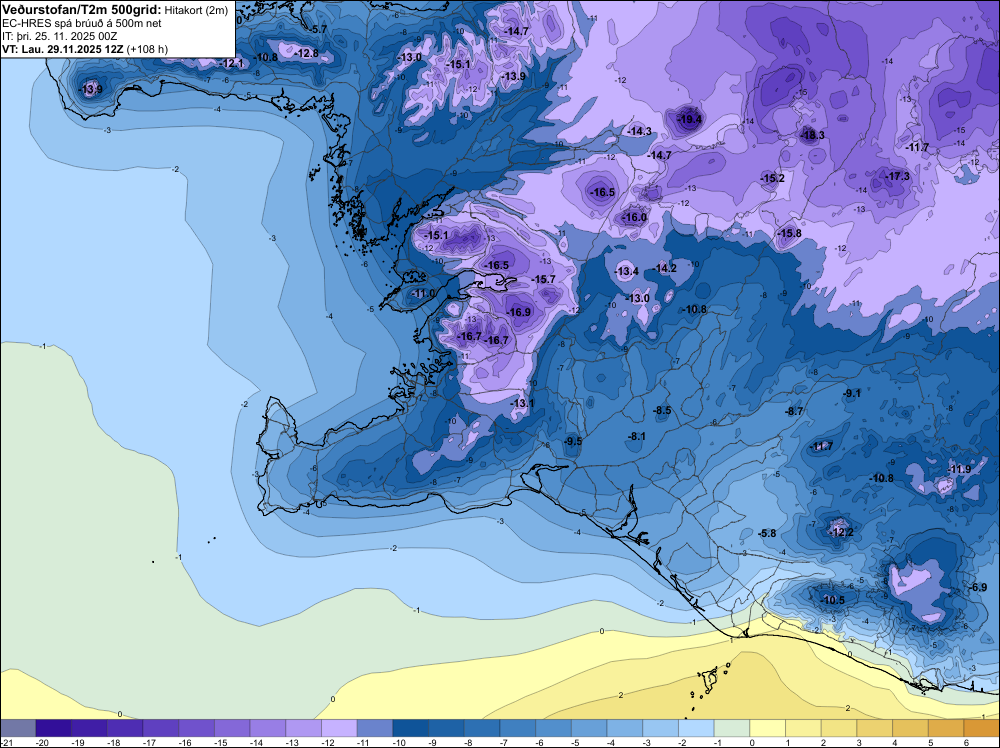Viewport: 1000px width, 748px height.
Task: Select the dark blue legend swatch labeled -10
Action: [x=411, y=728]
